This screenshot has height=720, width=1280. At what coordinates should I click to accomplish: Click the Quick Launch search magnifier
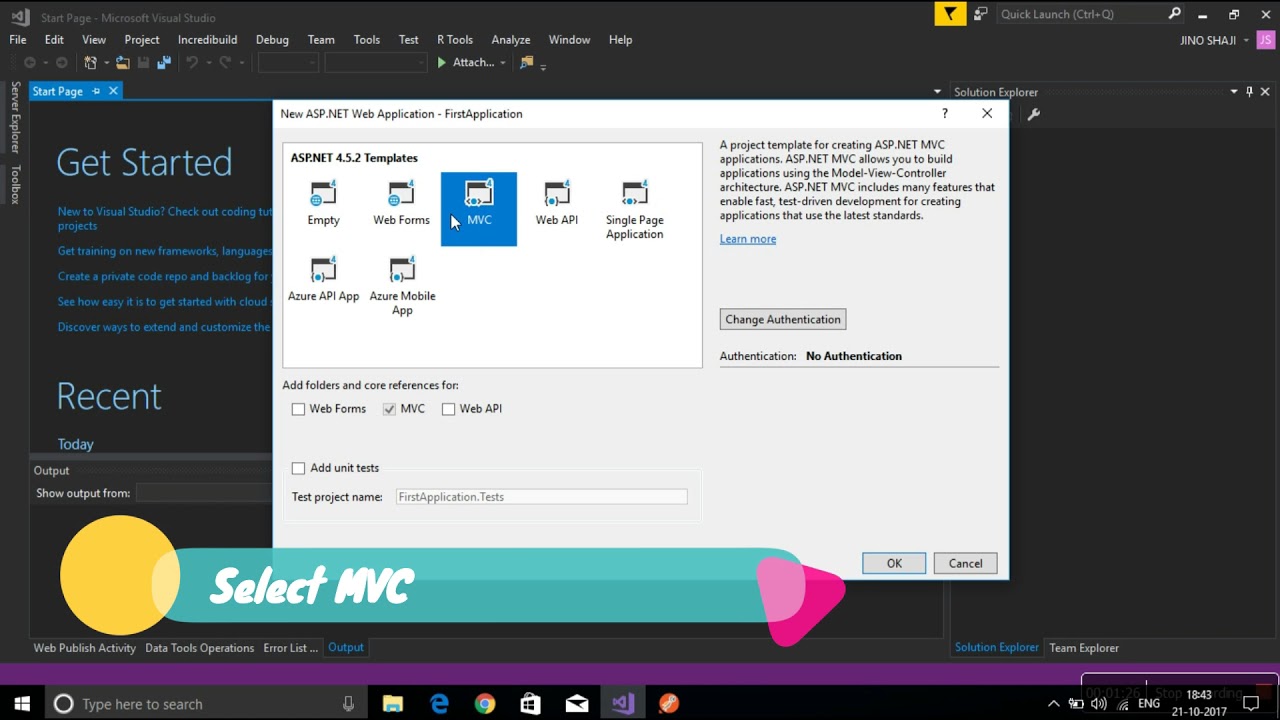click(x=1175, y=14)
